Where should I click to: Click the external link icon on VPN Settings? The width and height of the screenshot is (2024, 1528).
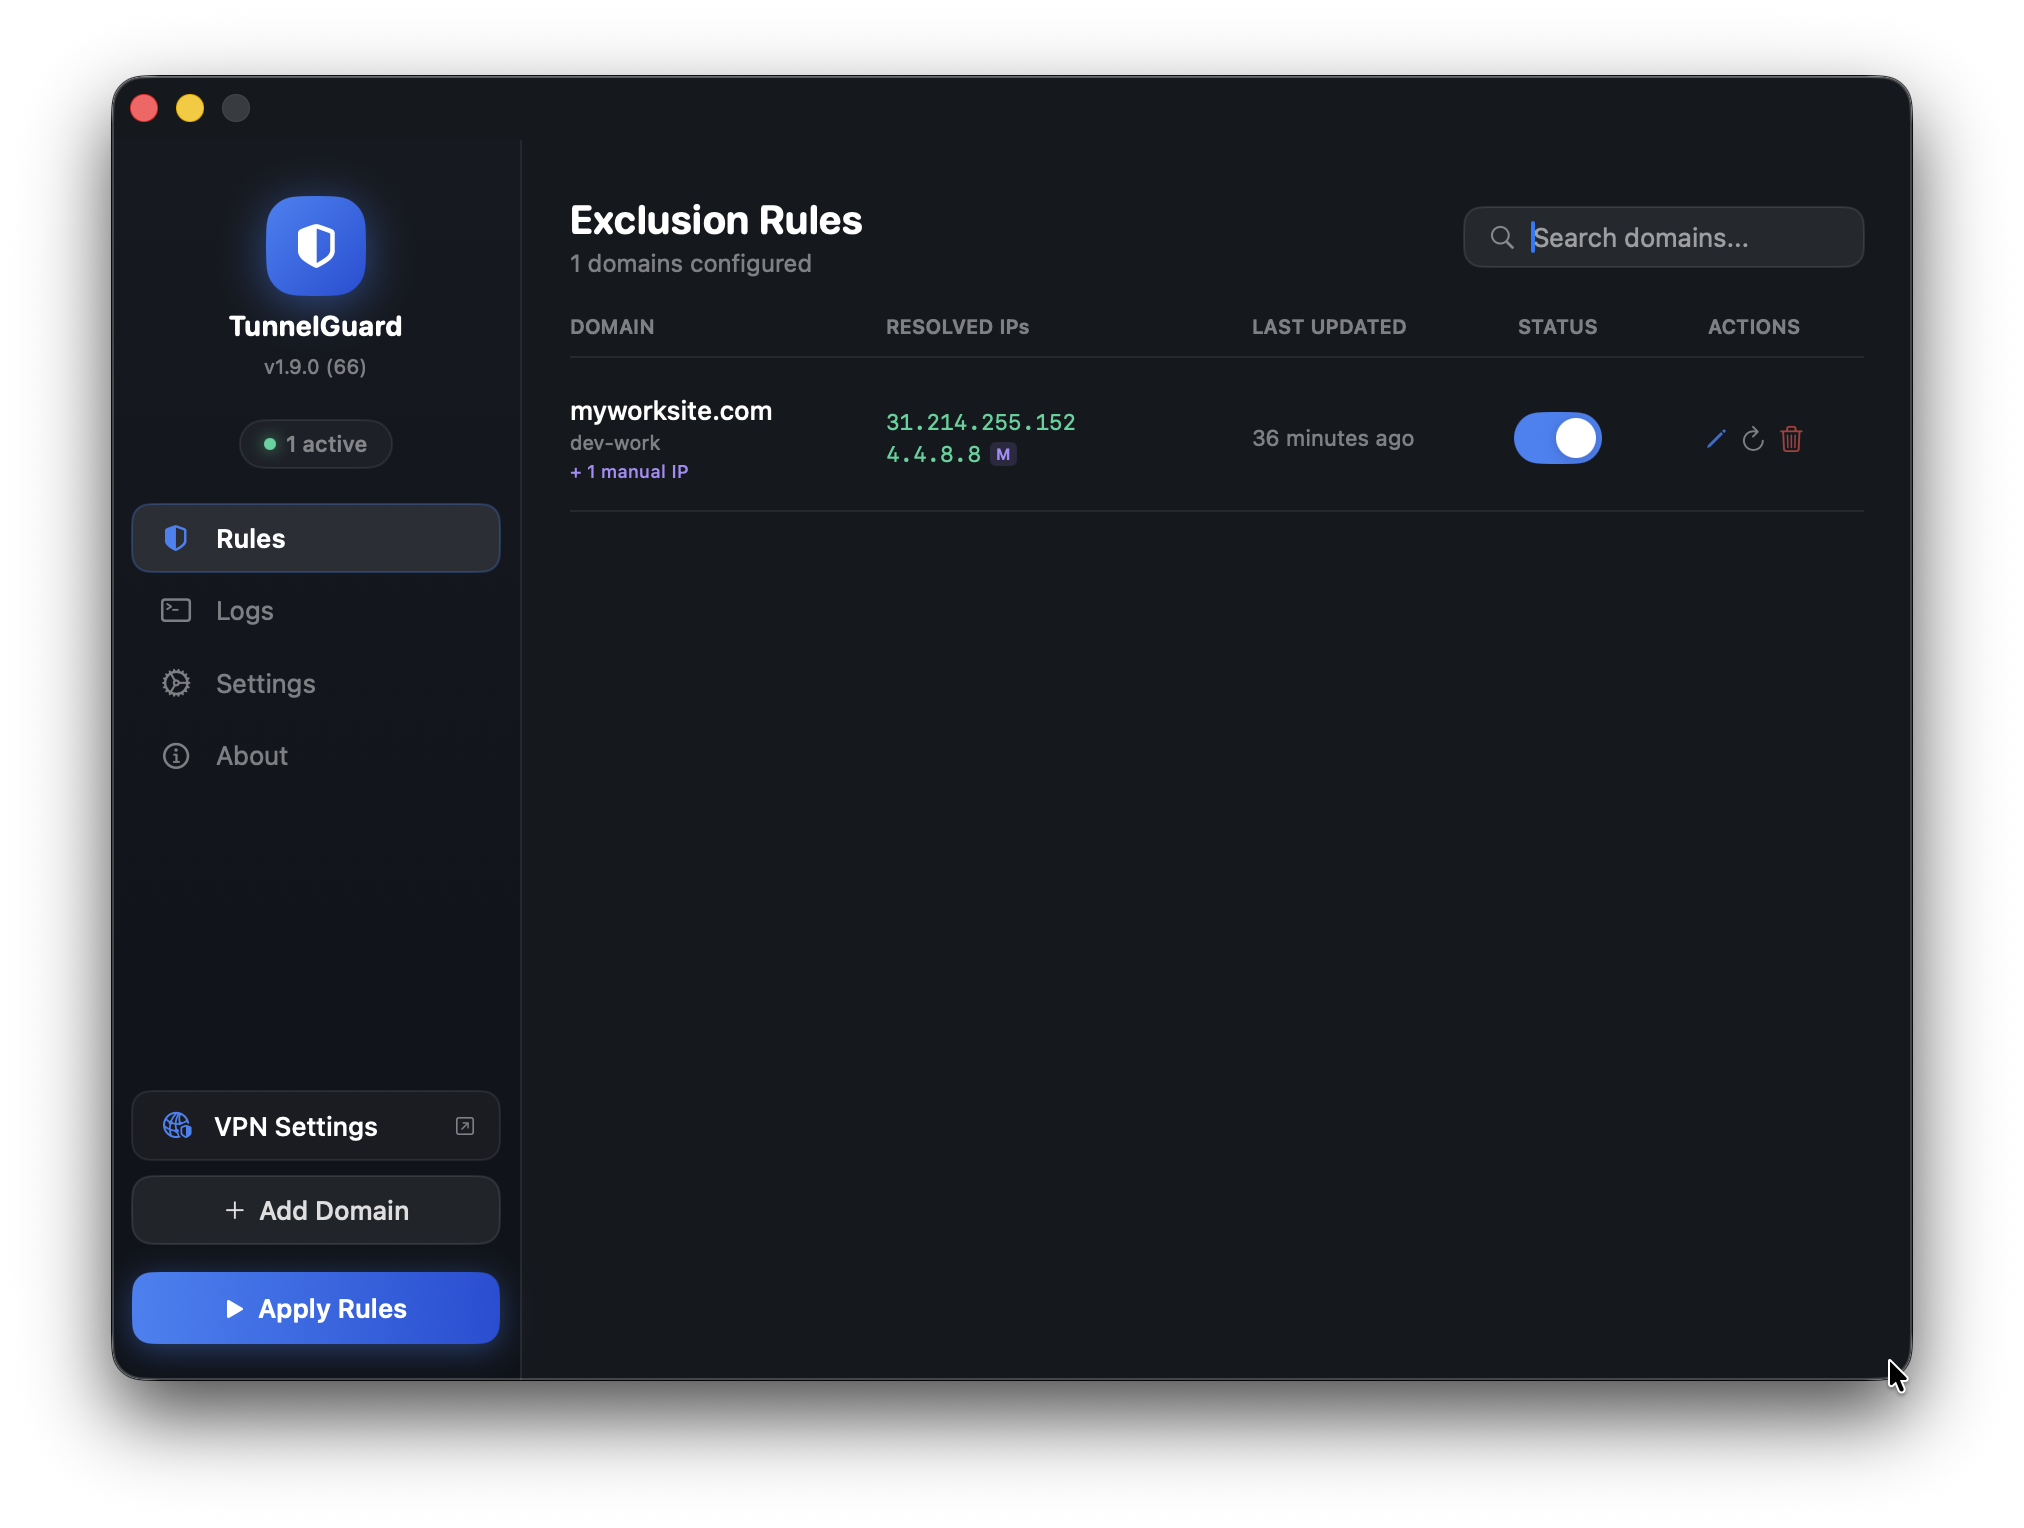[x=465, y=1126]
